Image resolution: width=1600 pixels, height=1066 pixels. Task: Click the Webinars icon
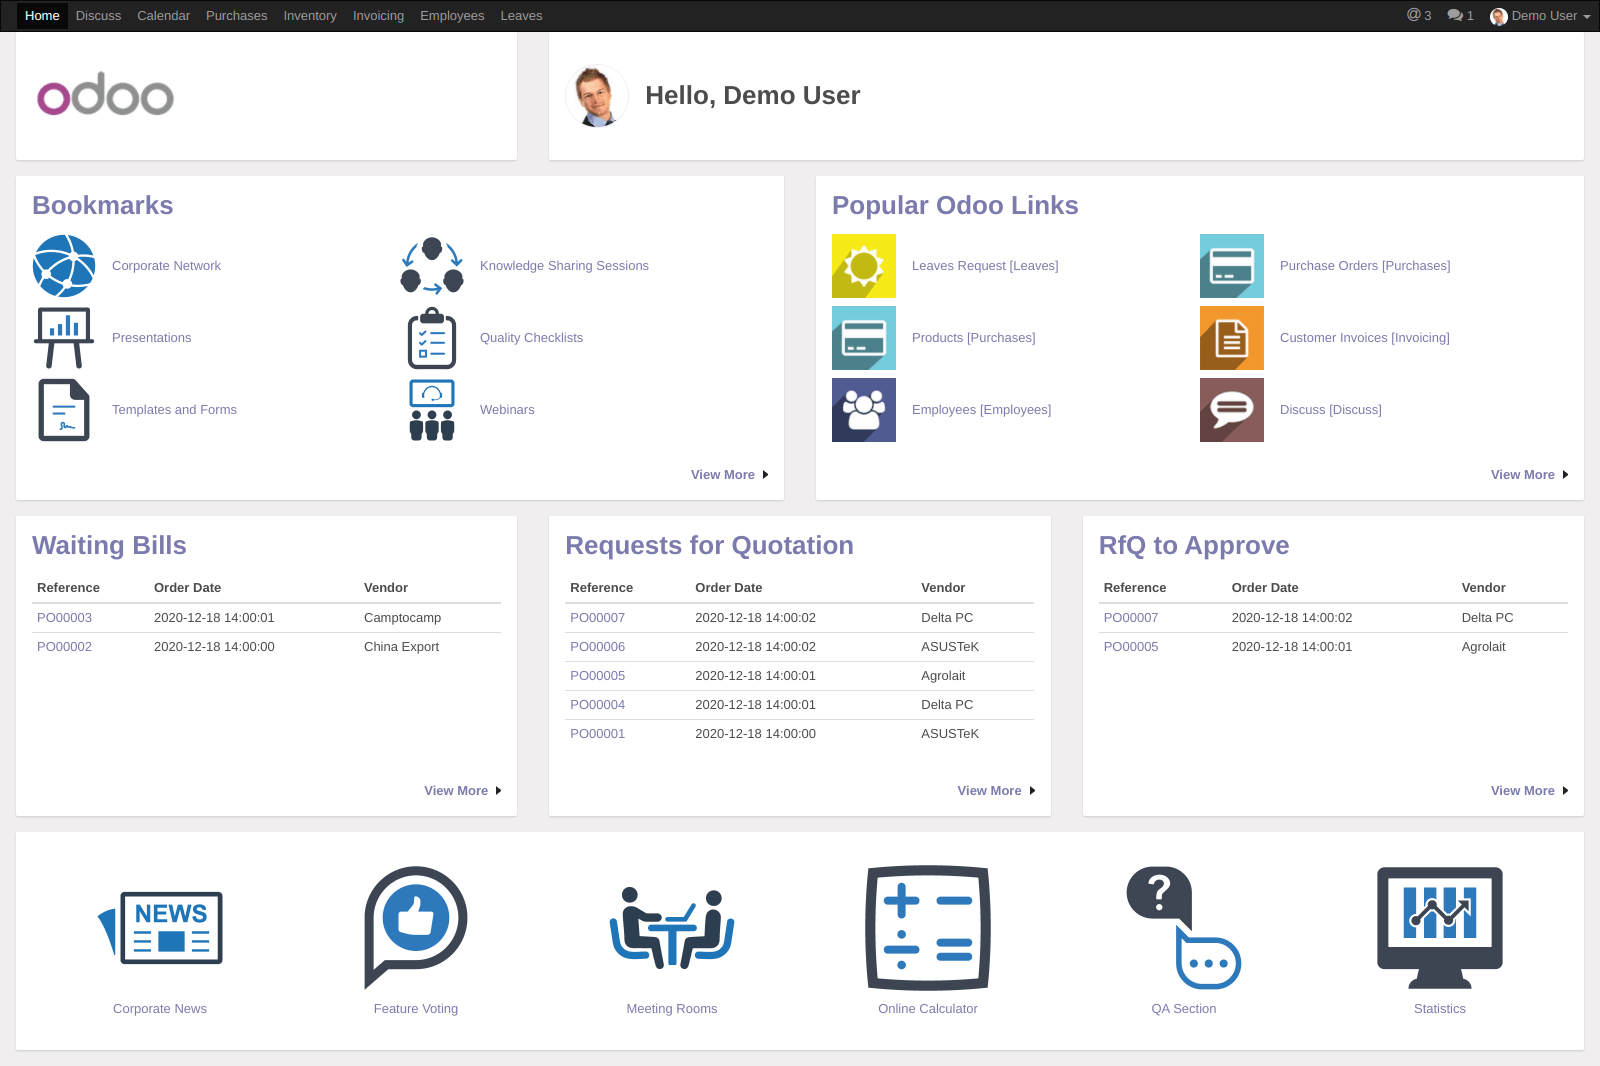tap(431, 409)
